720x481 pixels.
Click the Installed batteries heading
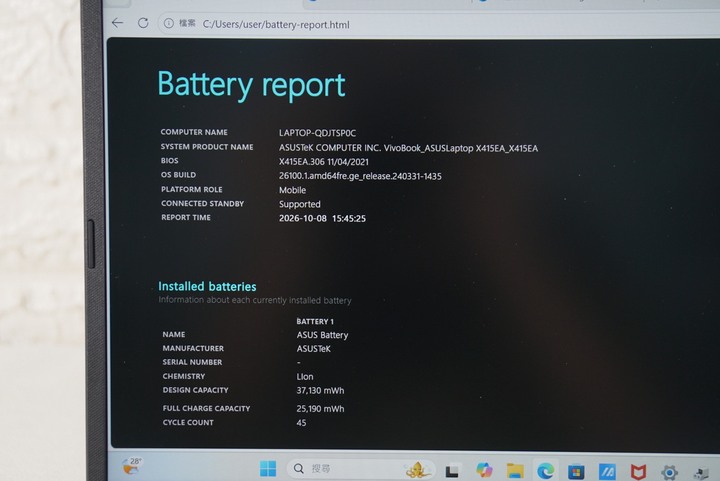pyautogui.click(x=207, y=286)
